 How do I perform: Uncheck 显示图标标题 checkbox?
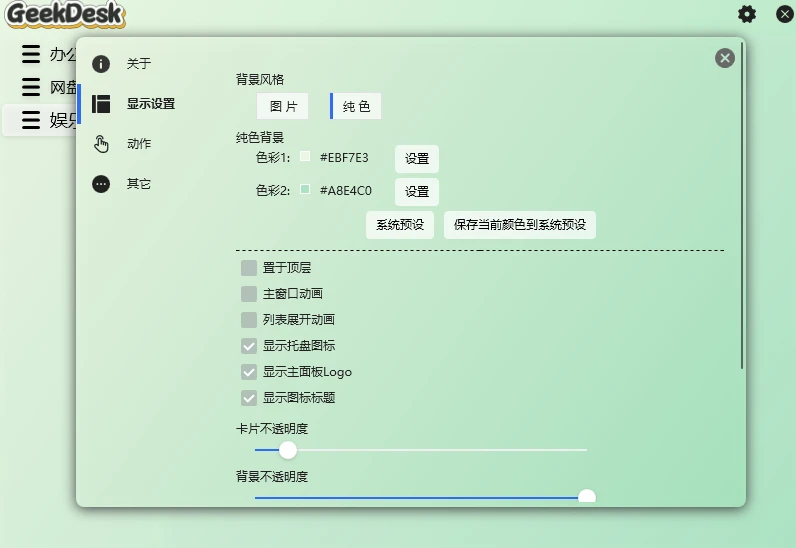pyautogui.click(x=249, y=398)
